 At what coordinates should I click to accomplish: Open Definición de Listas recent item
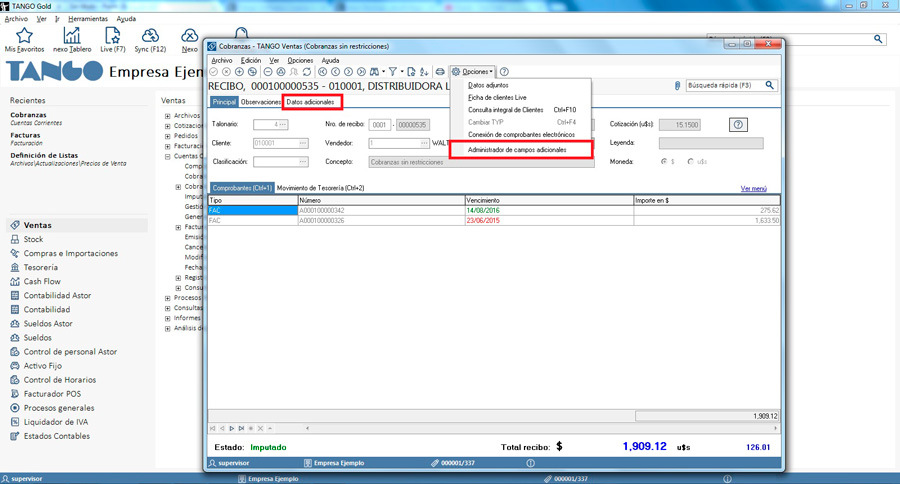[x=44, y=155]
